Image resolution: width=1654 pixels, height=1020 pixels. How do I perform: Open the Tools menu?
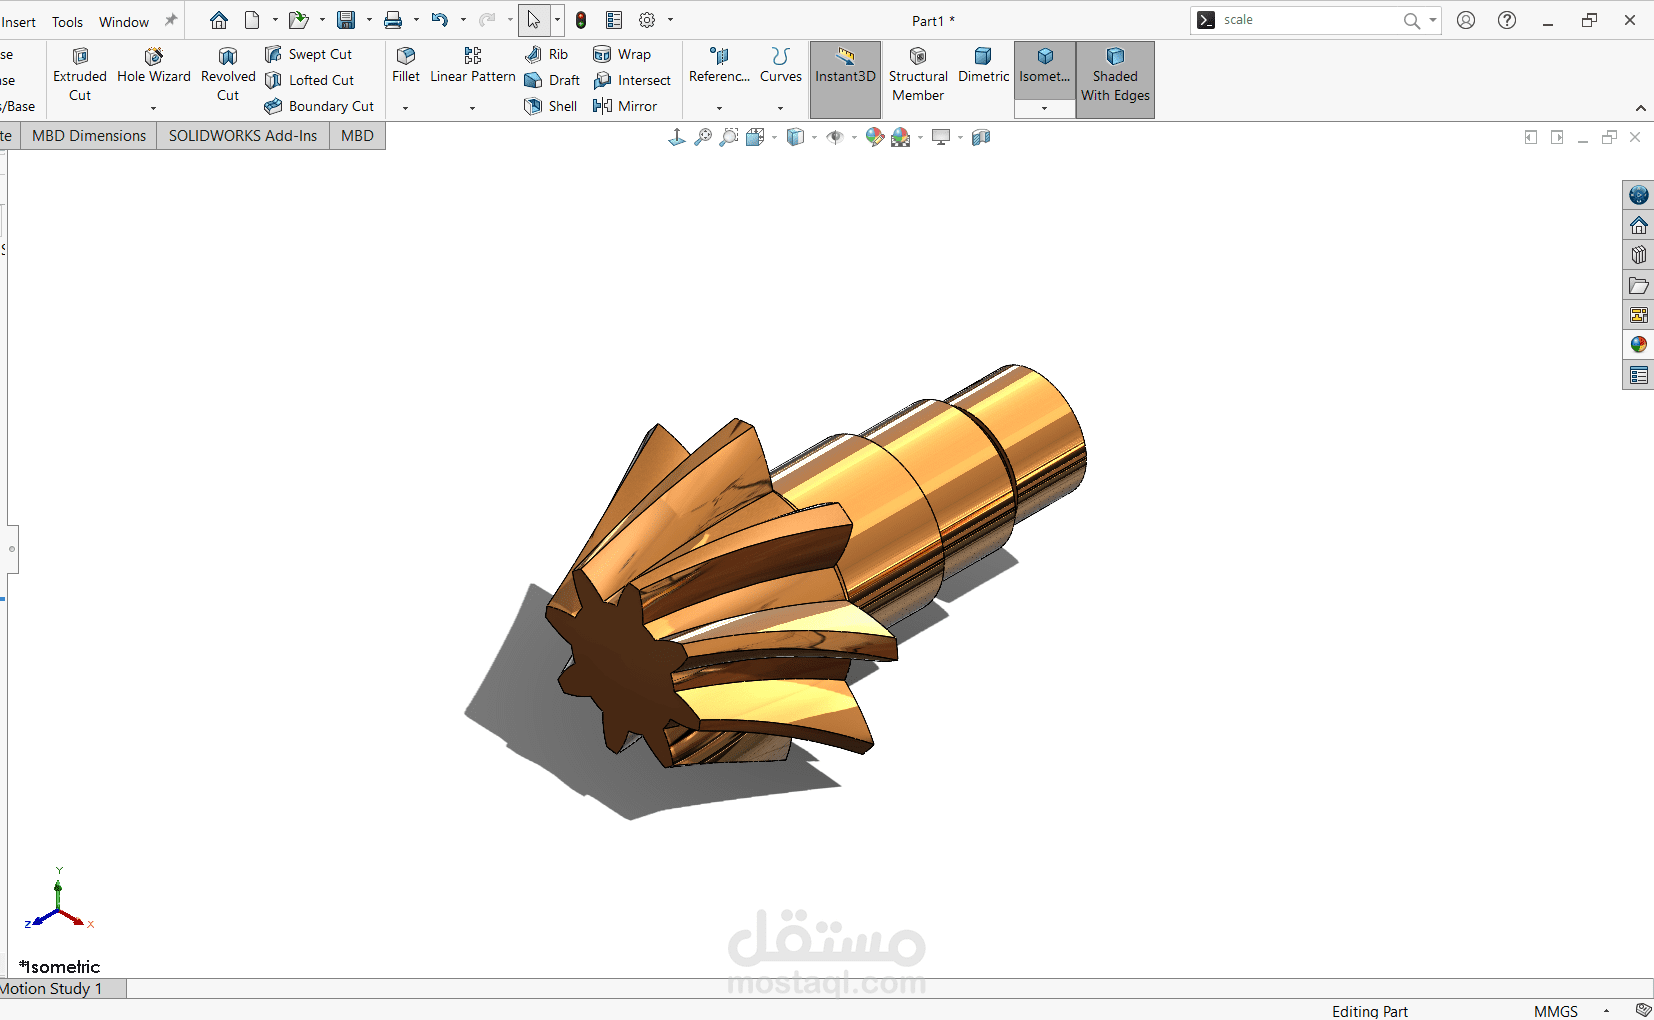click(67, 22)
